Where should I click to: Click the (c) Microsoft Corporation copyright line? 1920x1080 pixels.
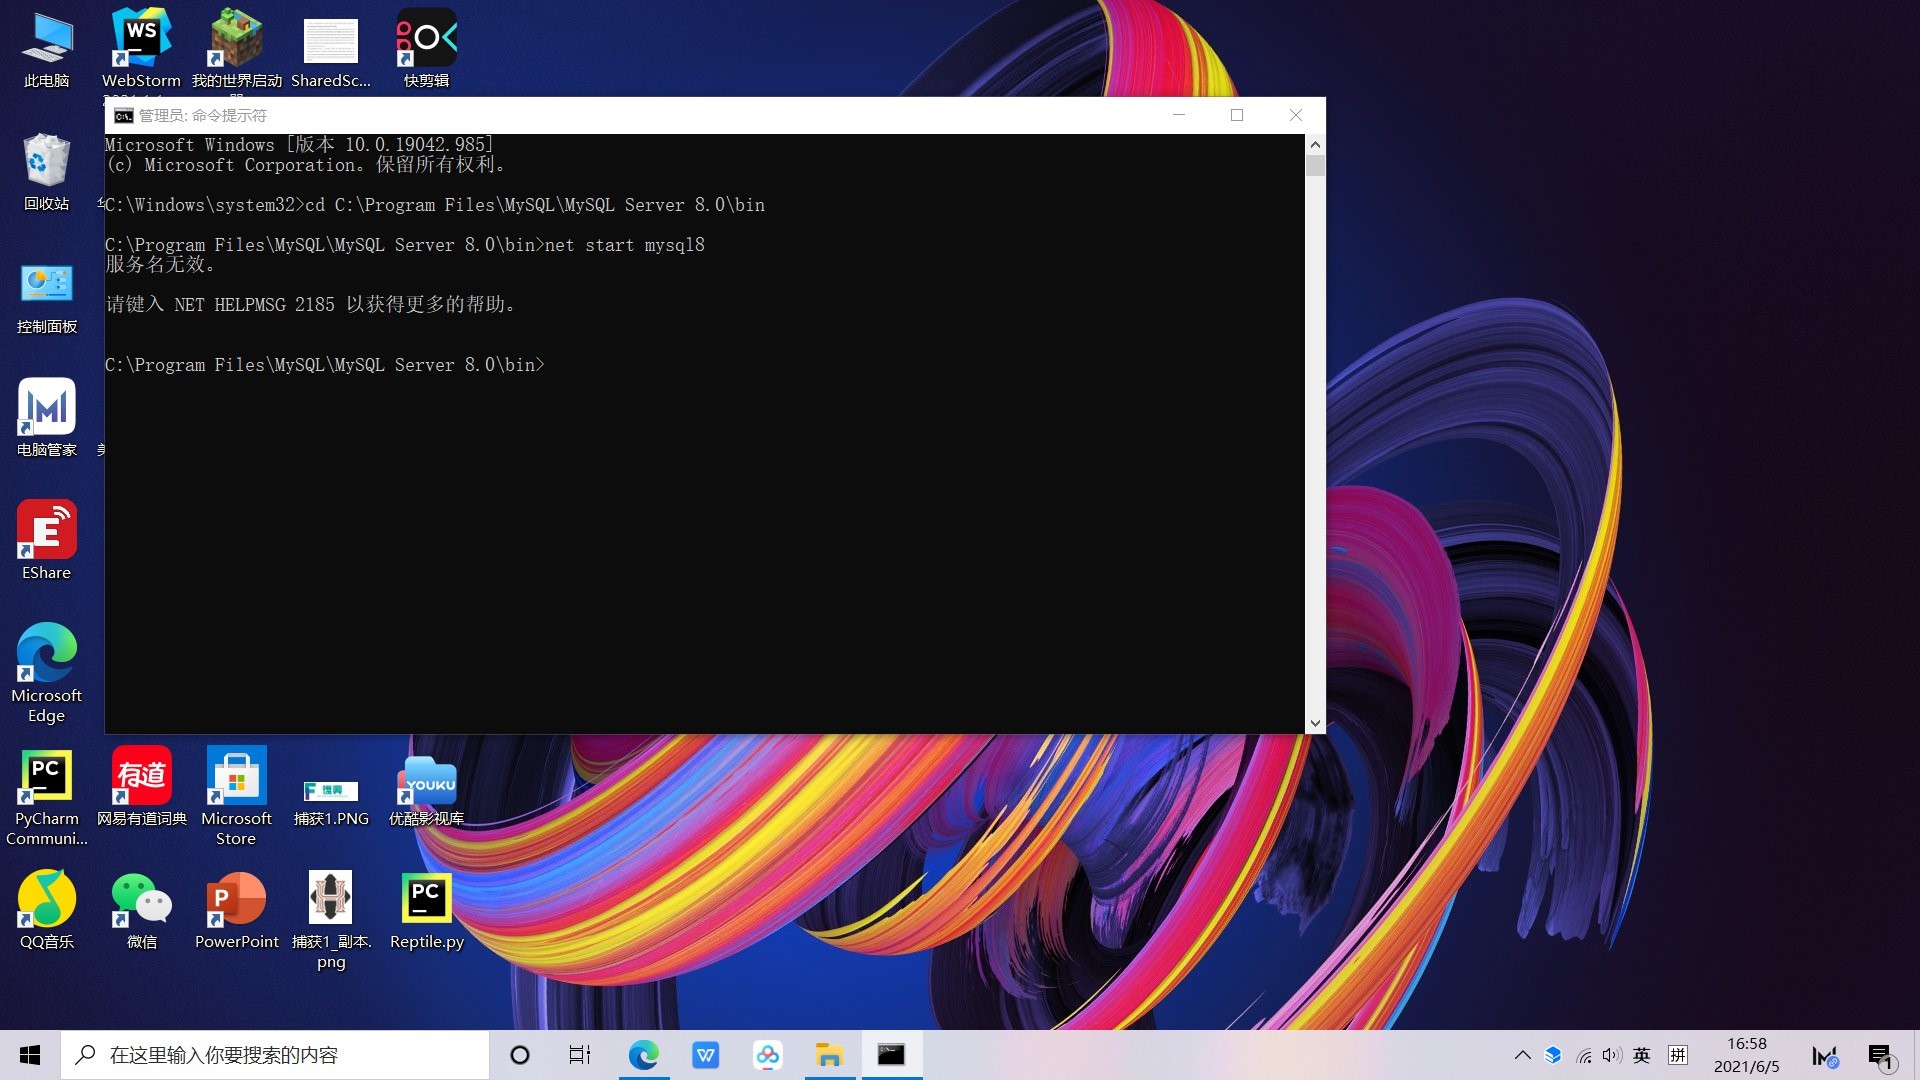pyautogui.click(x=305, y=165)
